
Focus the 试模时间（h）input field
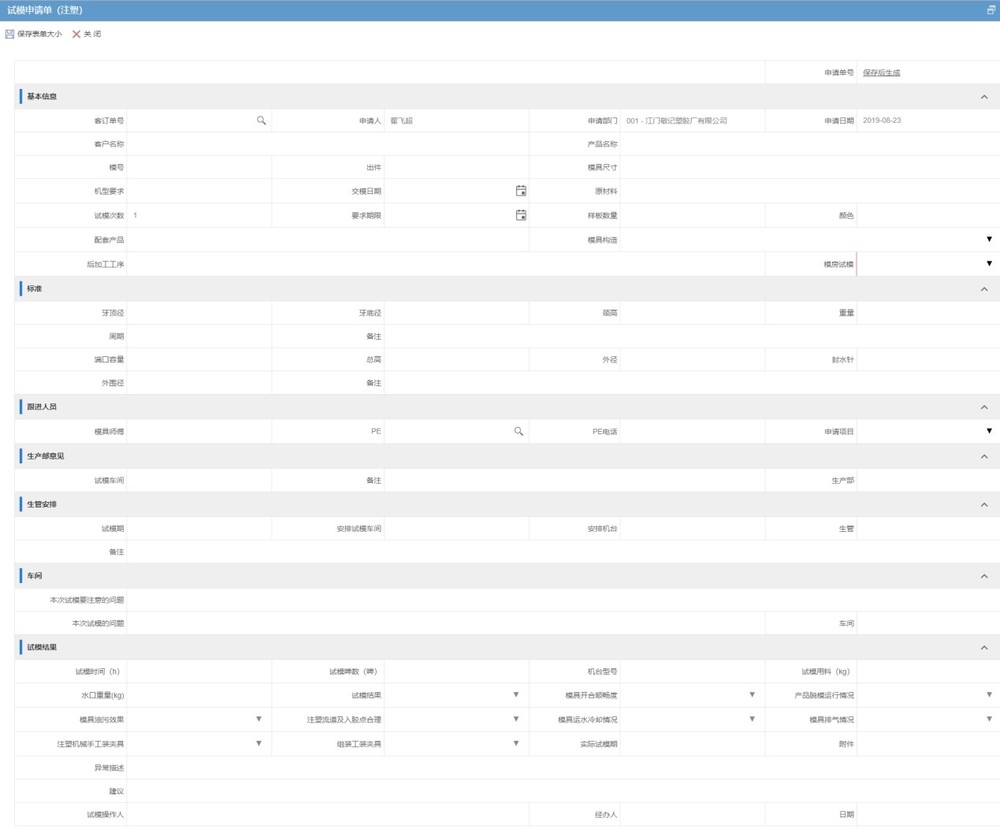(199, 672)
